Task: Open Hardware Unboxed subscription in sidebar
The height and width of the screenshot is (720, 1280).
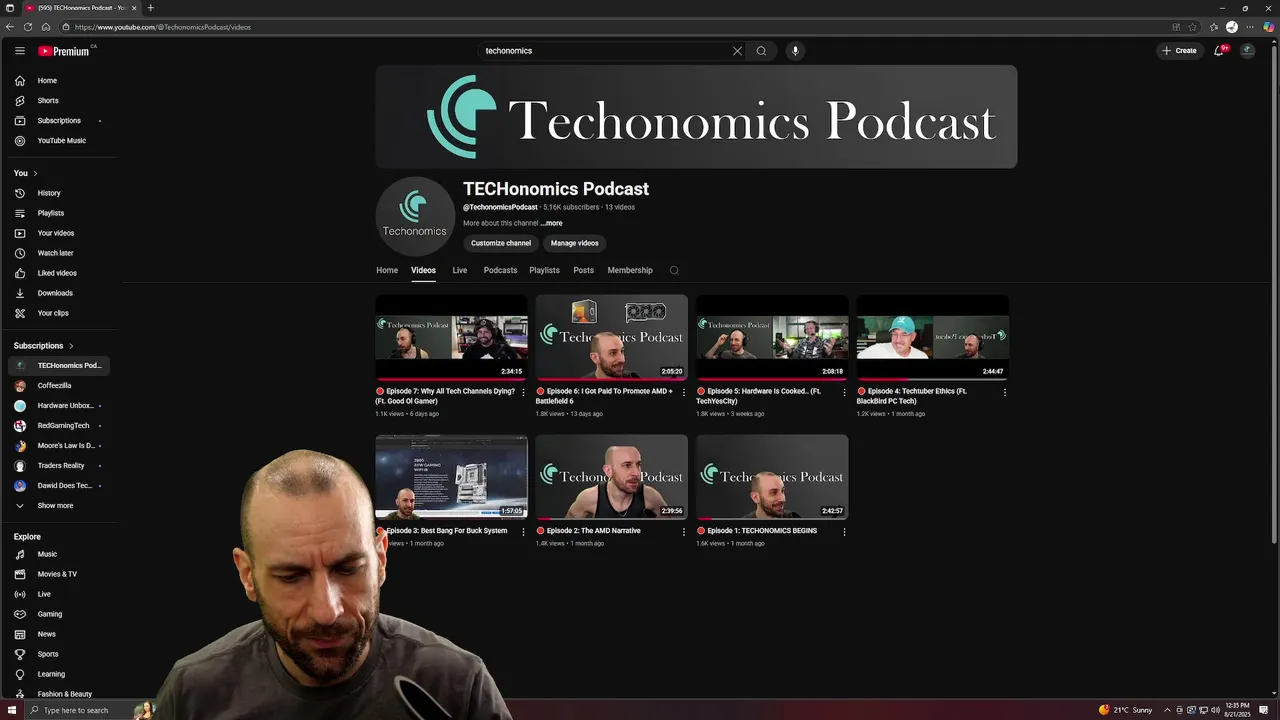Action: pyautogui.click(x=60, y=406)
